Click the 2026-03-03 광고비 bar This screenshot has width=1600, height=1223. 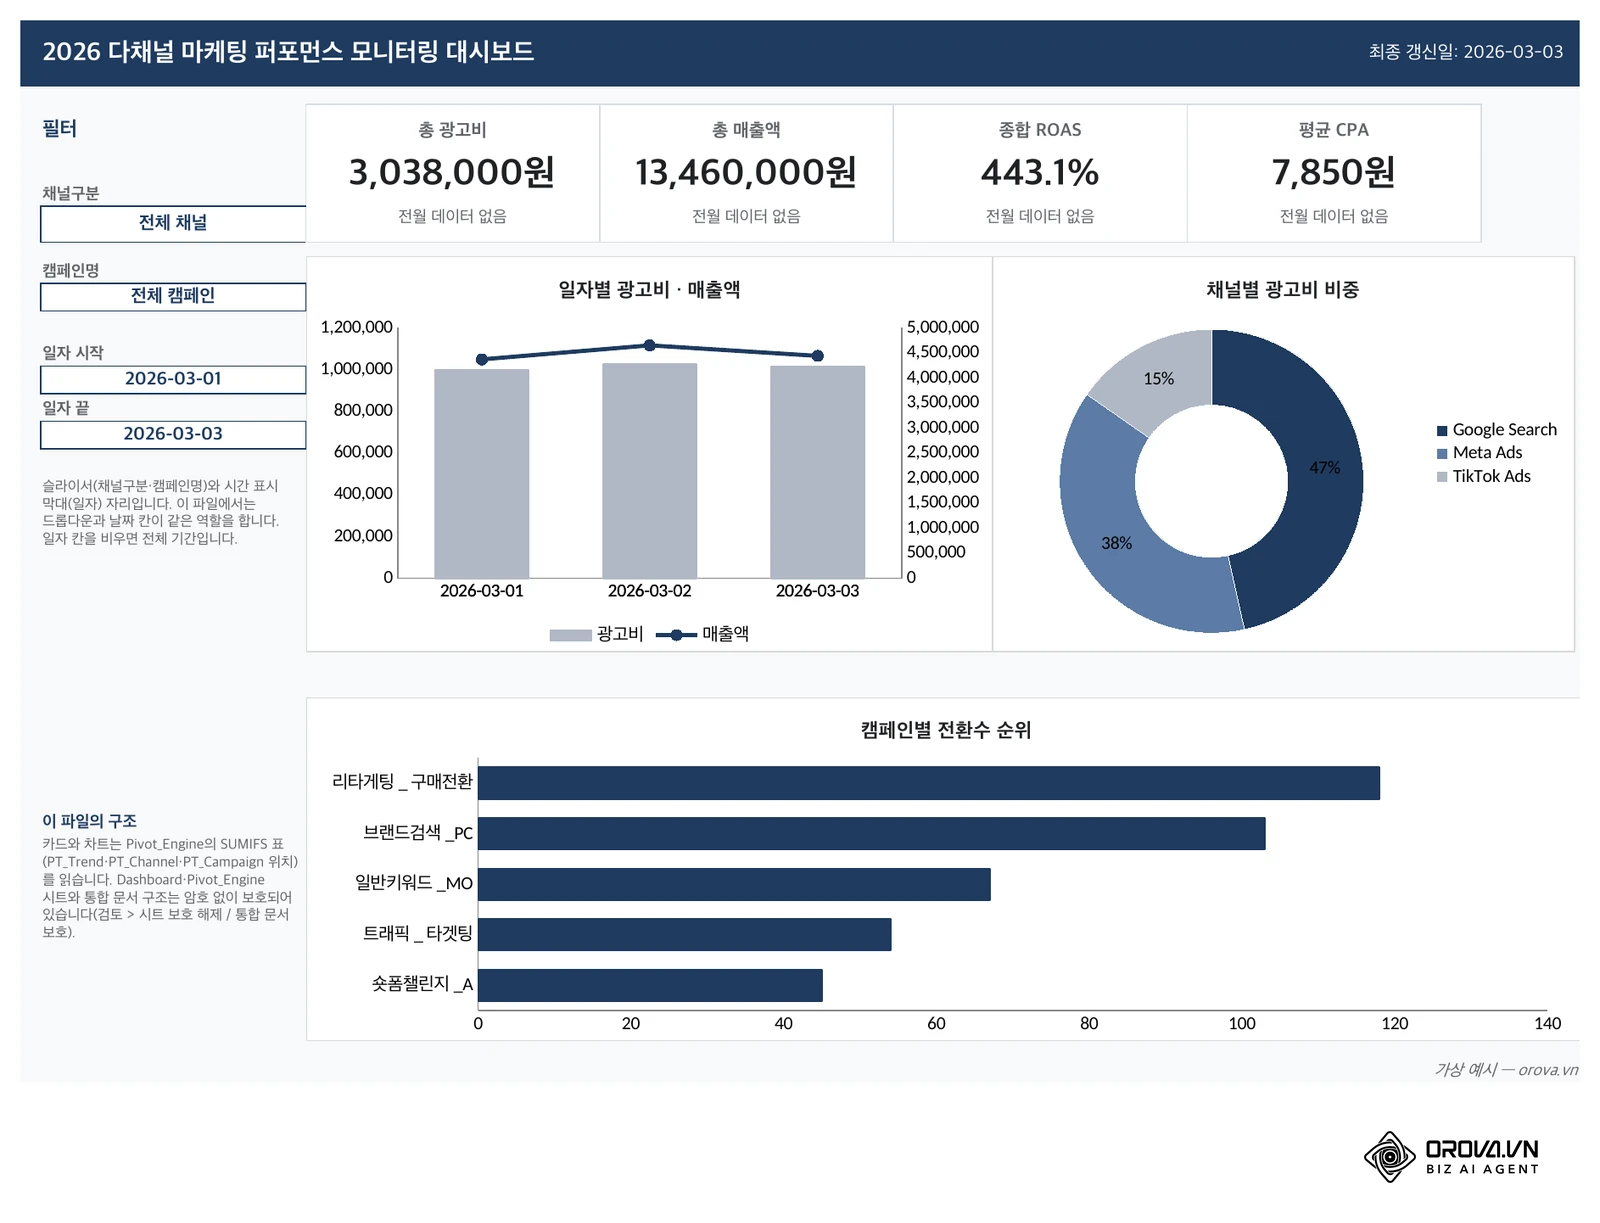(x=818, y=472)
